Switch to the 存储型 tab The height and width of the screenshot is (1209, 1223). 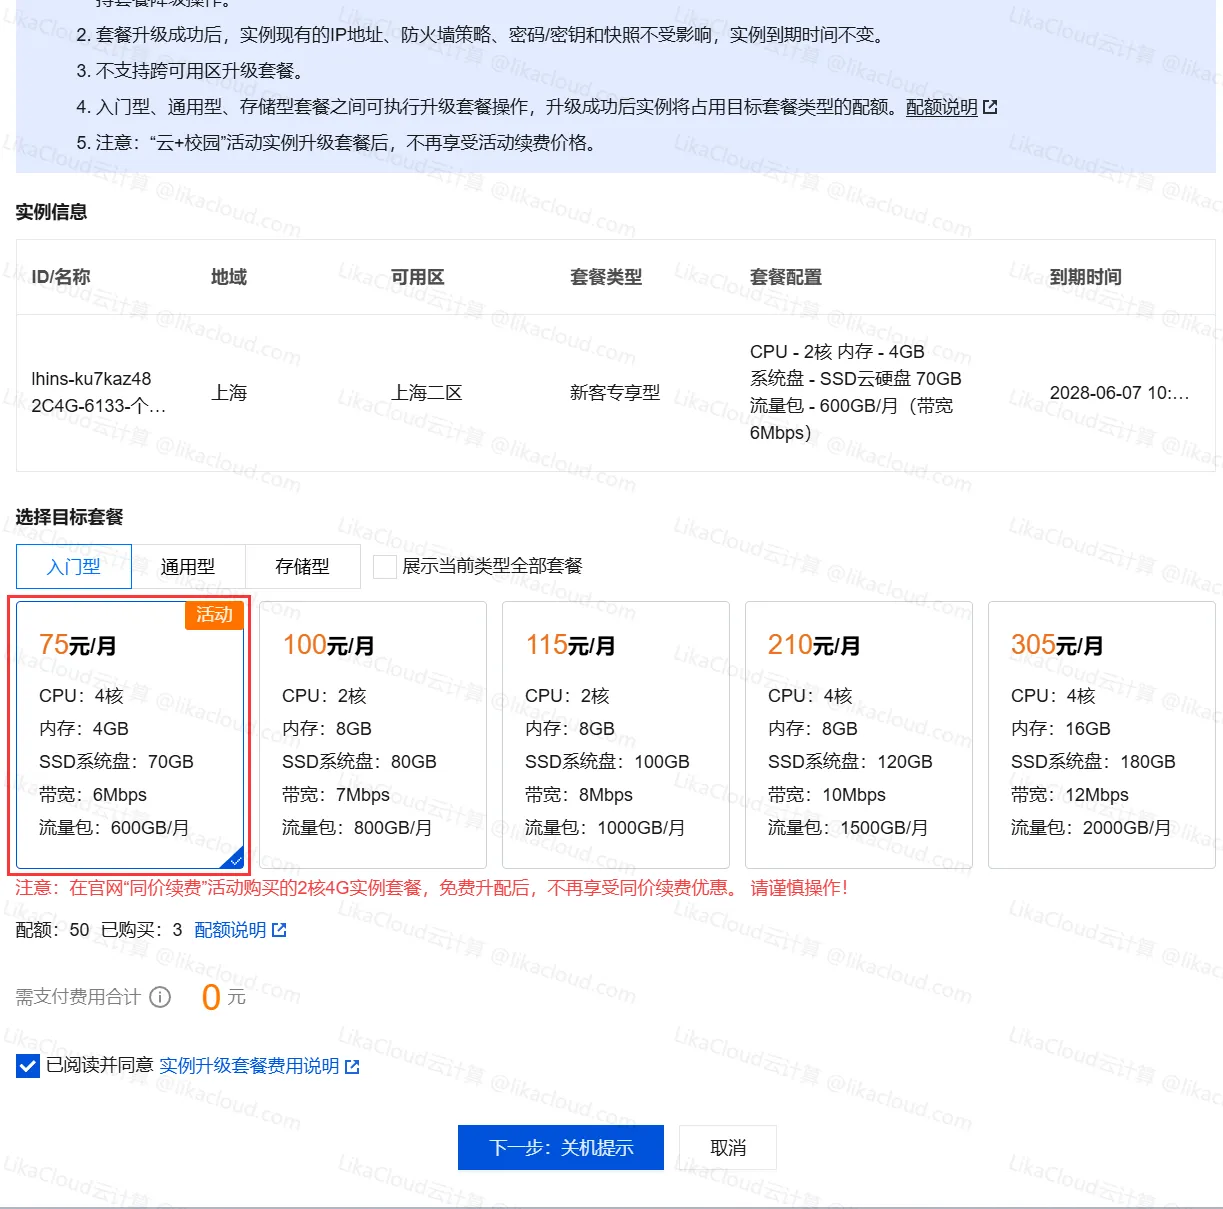tap(302, 567)
